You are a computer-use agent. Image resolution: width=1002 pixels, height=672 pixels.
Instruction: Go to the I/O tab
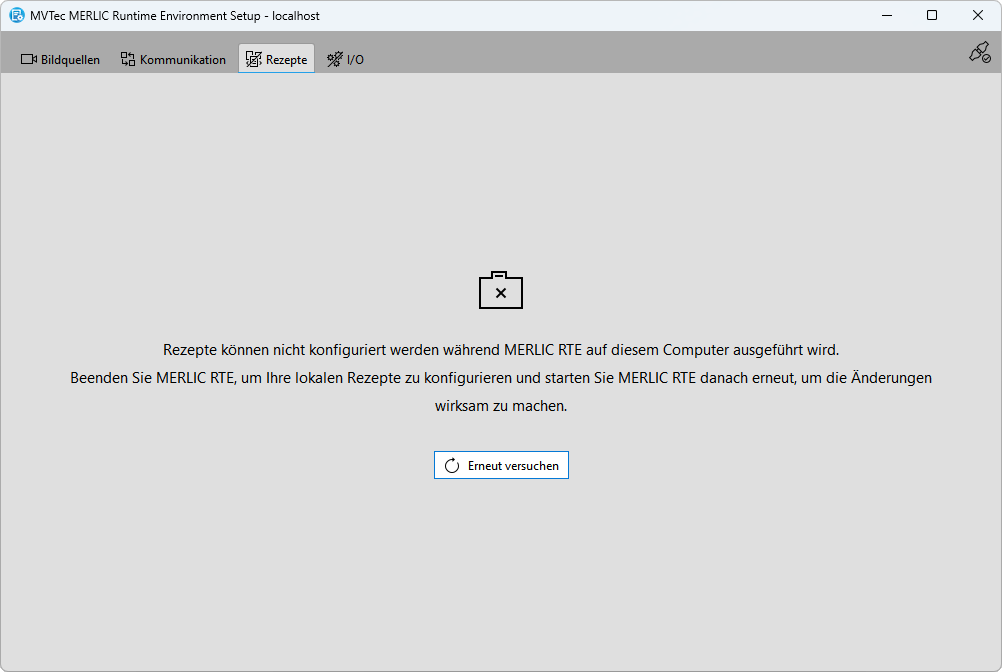click(346, 59)
